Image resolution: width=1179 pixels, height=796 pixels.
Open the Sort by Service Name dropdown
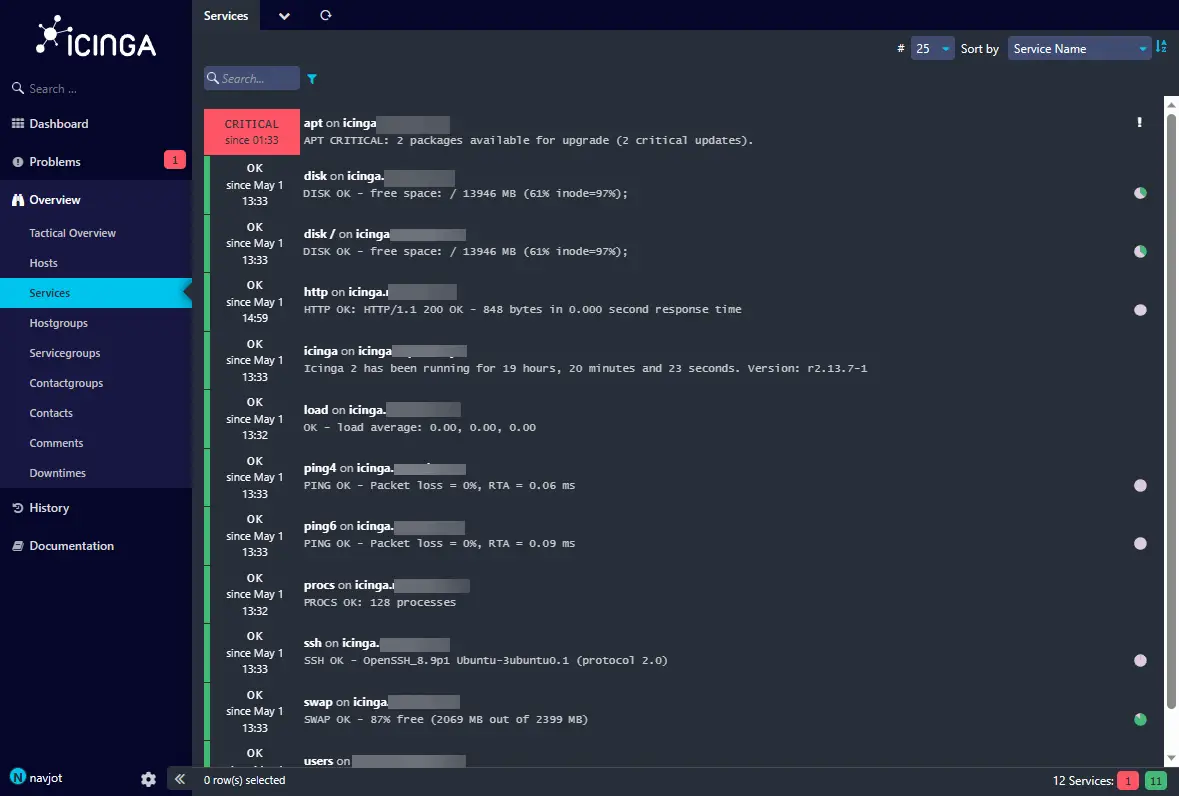point(1079,48)
